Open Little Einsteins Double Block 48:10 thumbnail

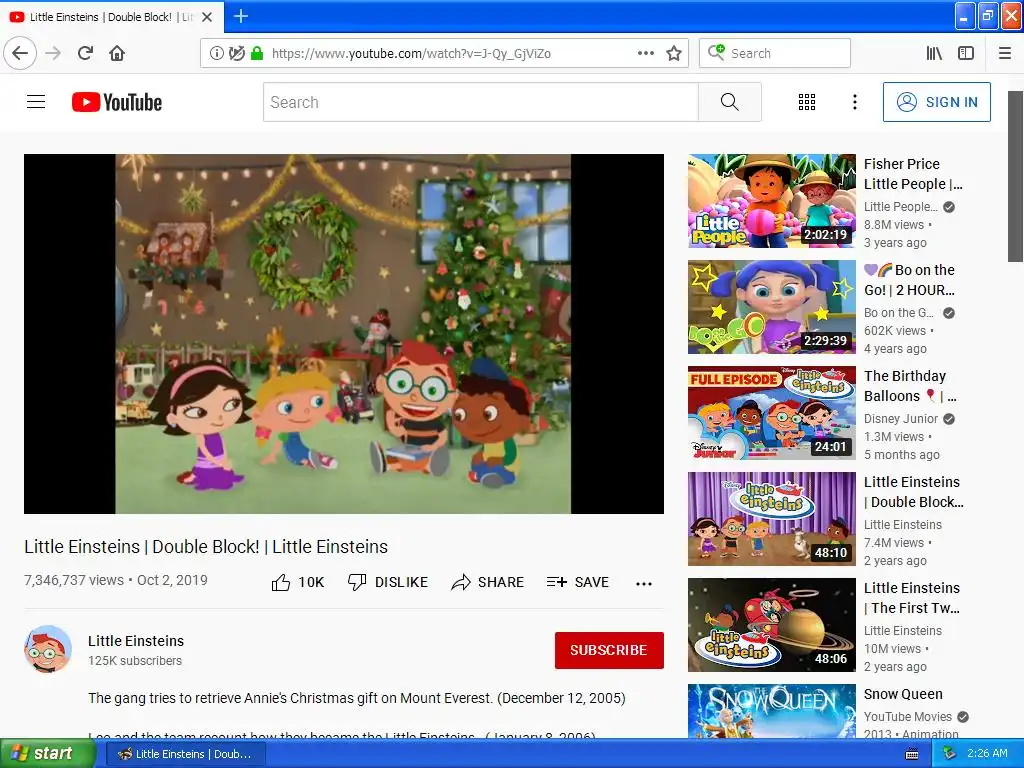[x=771, y=519]
